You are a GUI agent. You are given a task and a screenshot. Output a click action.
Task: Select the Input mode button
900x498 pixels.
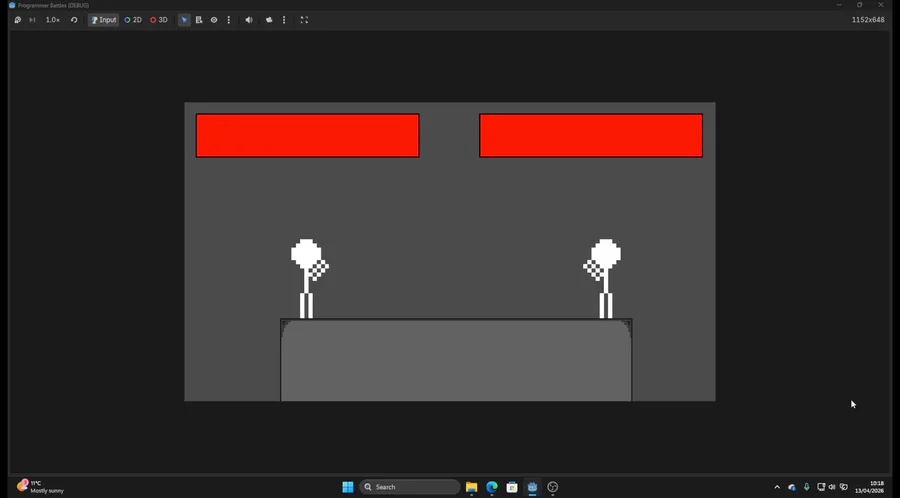(x=103, y=20)
